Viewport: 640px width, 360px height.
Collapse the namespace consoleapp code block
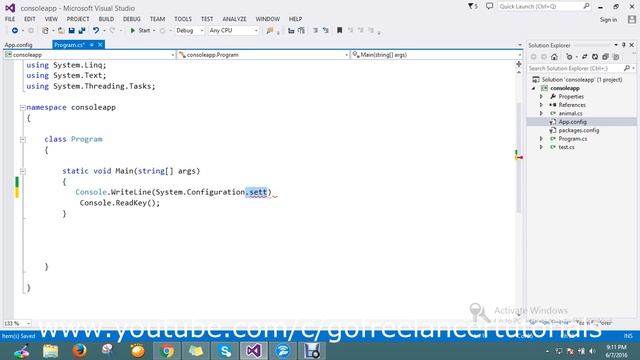tap(23, 108)
